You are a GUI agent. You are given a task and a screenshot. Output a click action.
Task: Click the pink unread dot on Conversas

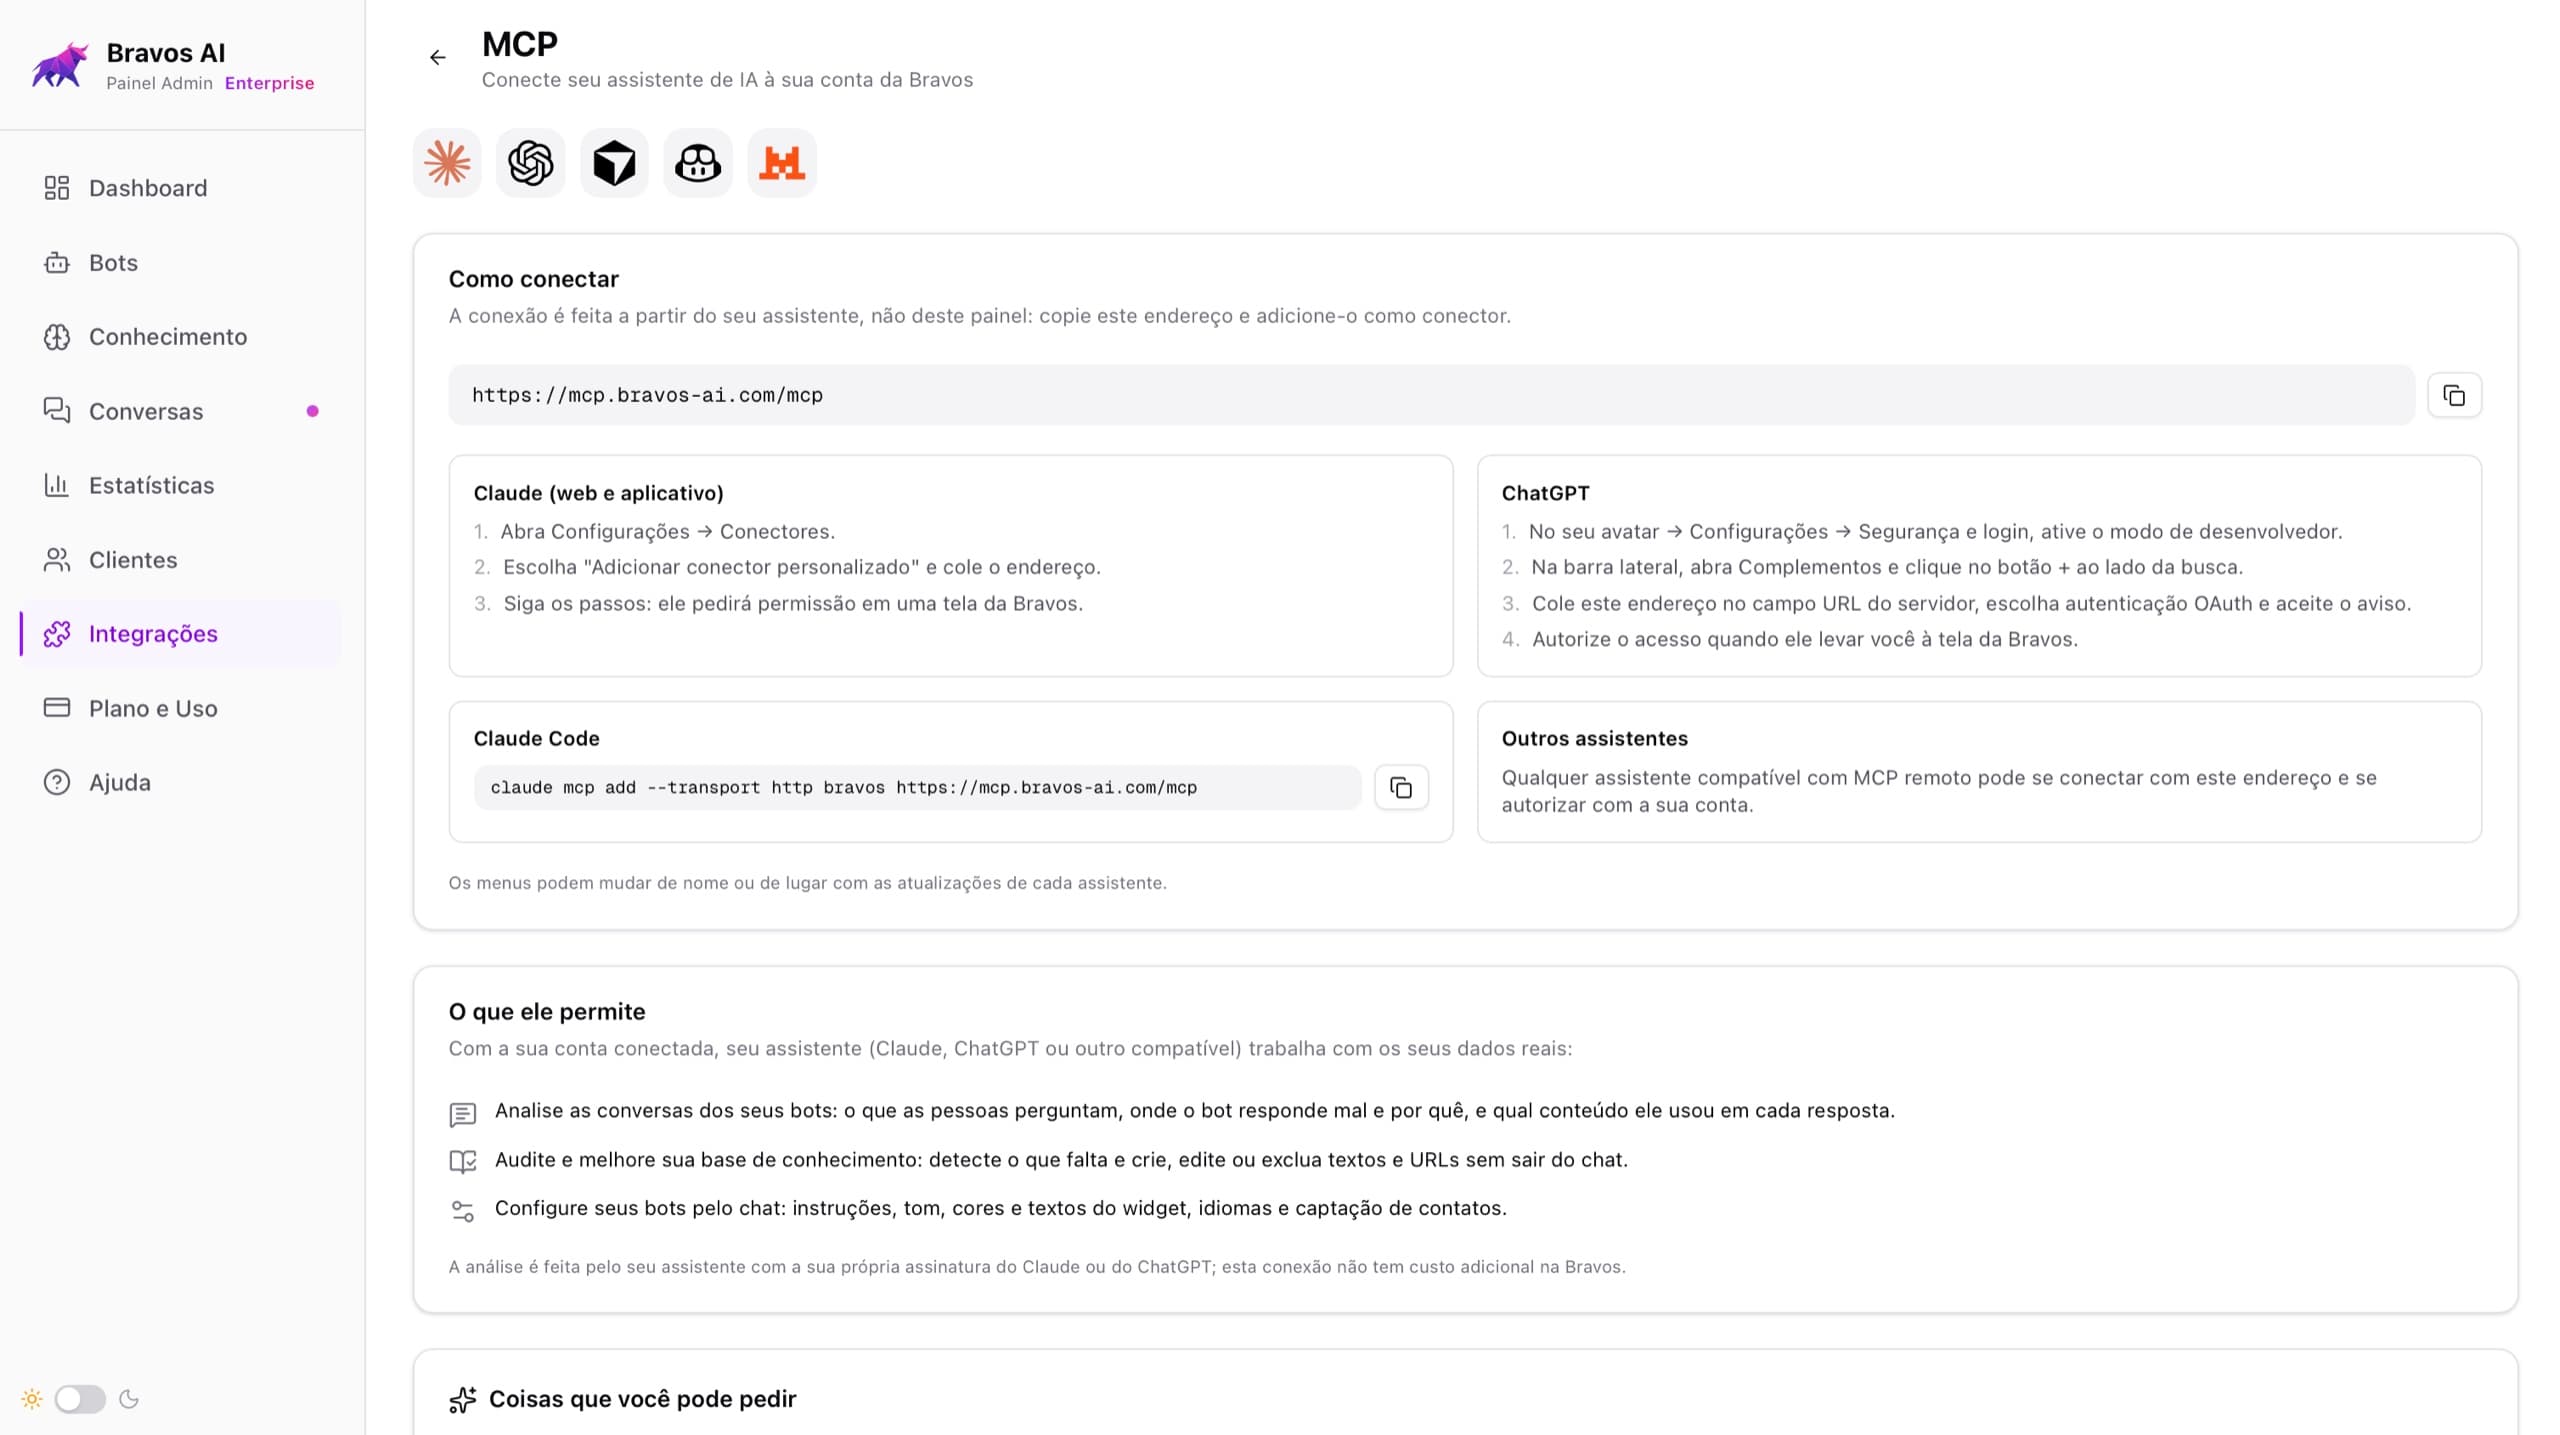click(313, 411)
